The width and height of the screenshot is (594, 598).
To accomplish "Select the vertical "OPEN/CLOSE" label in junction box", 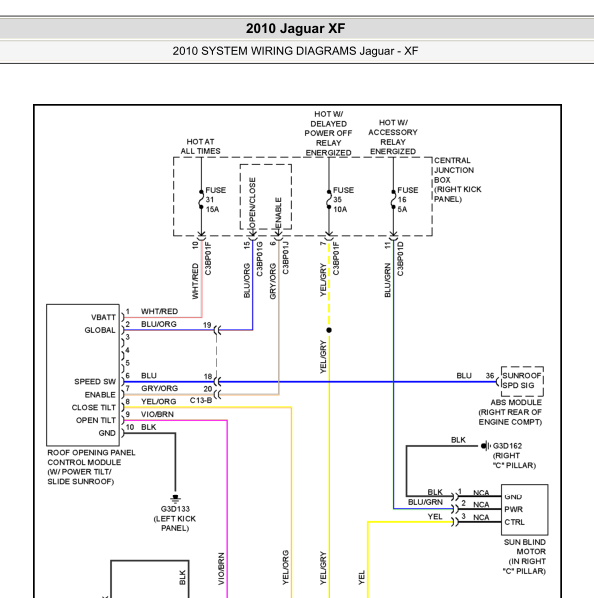I will coord(252,203).
